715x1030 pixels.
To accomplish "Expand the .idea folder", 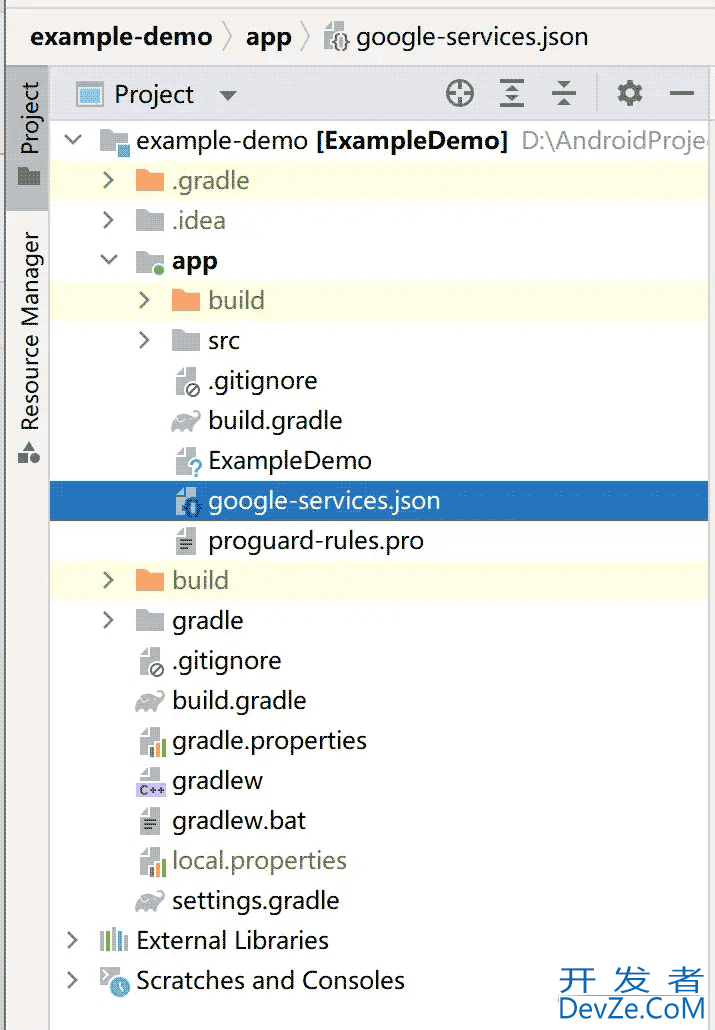I will [x=108, y=220].
